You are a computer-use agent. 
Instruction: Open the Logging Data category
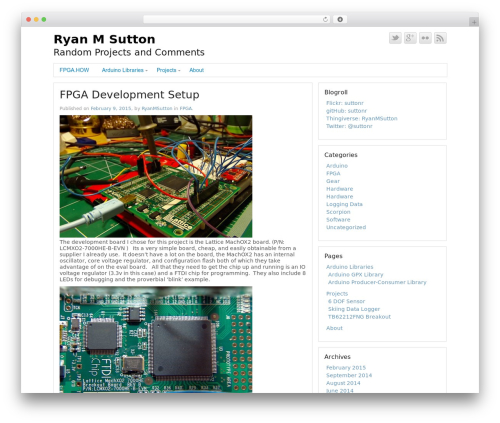(x=344, y=204)
